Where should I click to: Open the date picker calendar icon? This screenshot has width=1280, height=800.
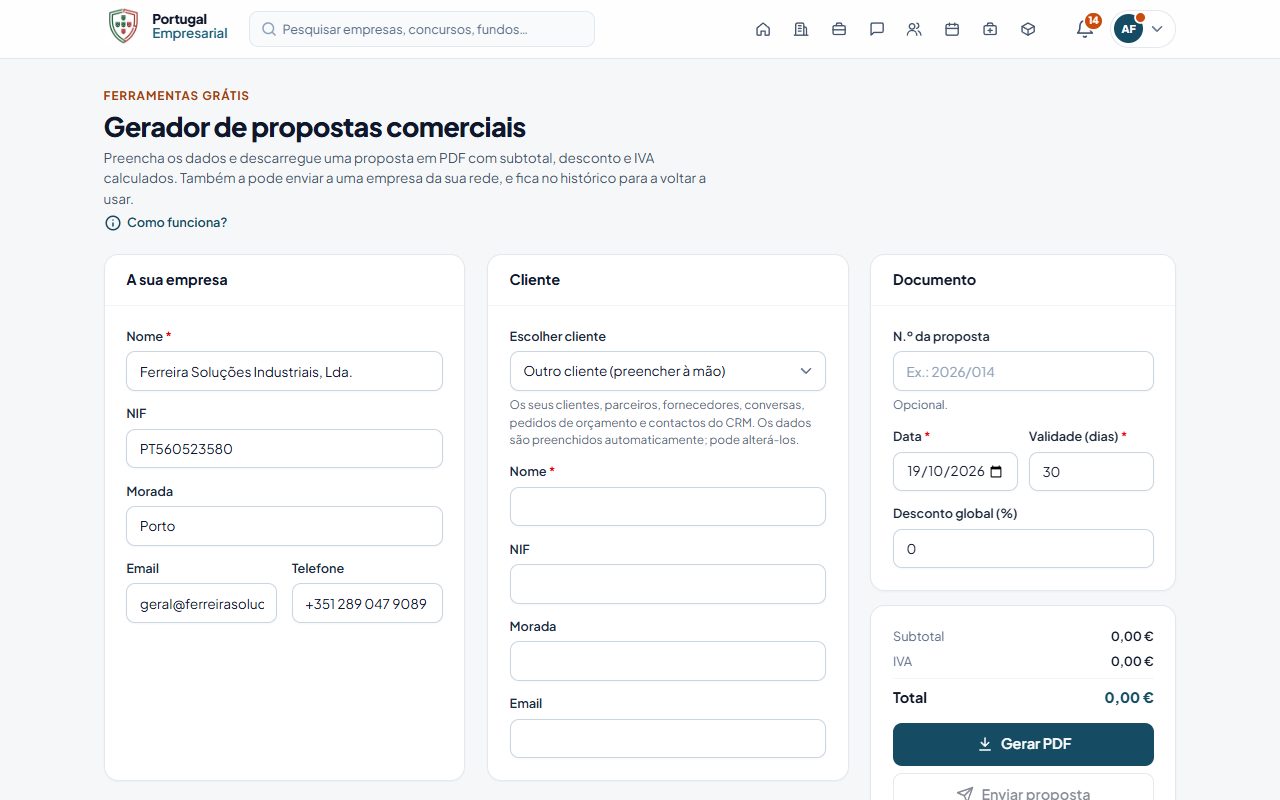(996, 472)
